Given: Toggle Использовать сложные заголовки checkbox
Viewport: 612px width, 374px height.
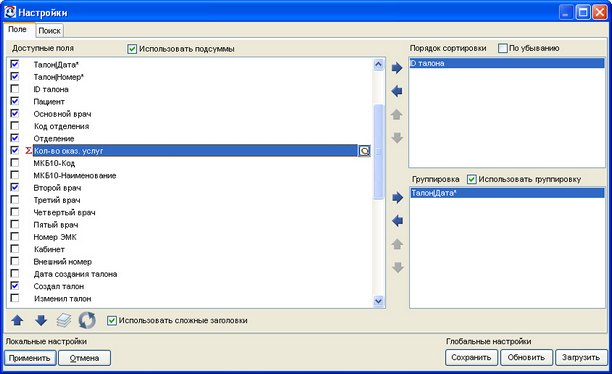Looking at the screenshot, I should [x=112, y=321].
